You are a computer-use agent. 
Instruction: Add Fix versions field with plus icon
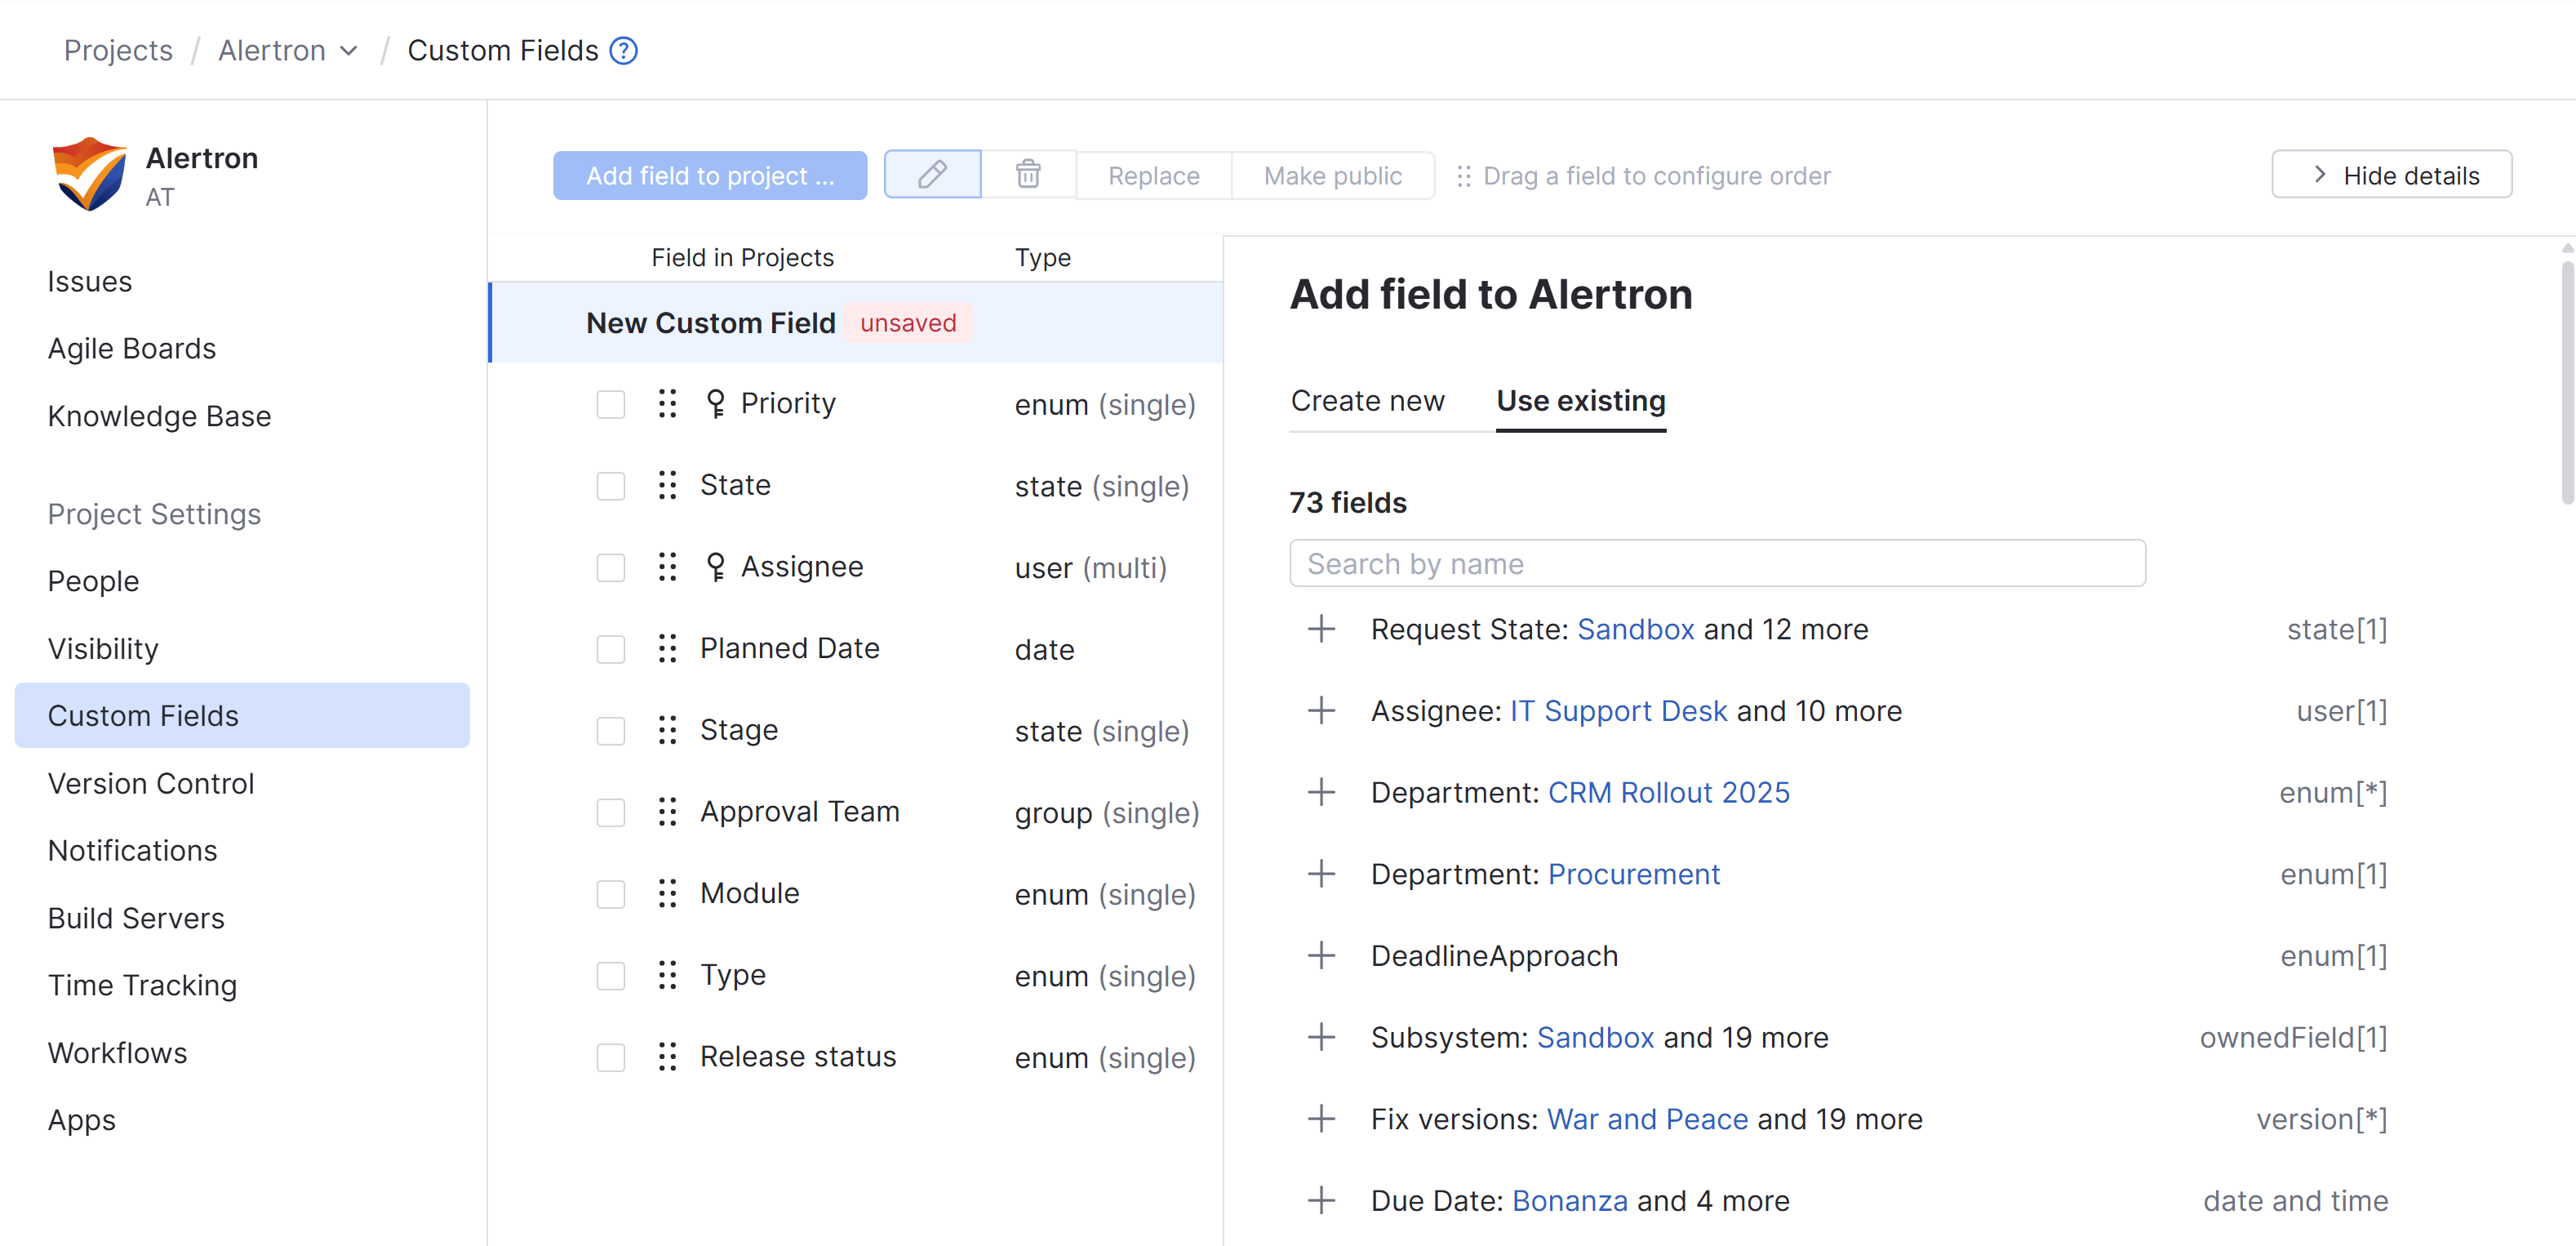click(1321, 1118)
